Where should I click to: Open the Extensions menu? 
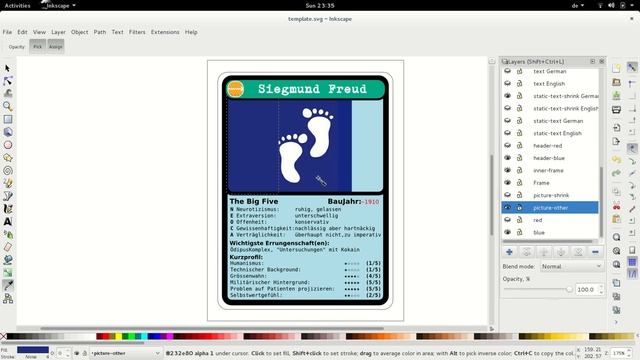click(x=165, y=32)
